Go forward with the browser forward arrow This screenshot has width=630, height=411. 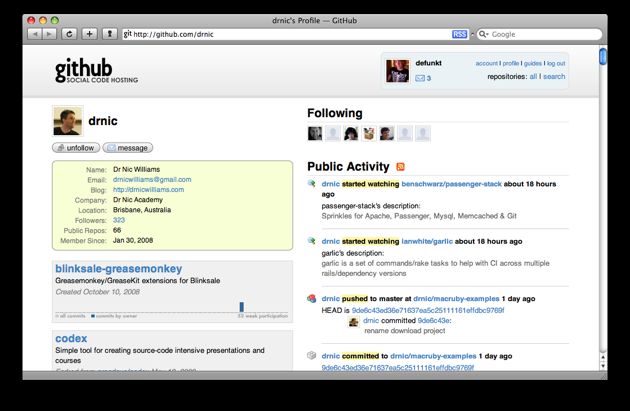49,34
